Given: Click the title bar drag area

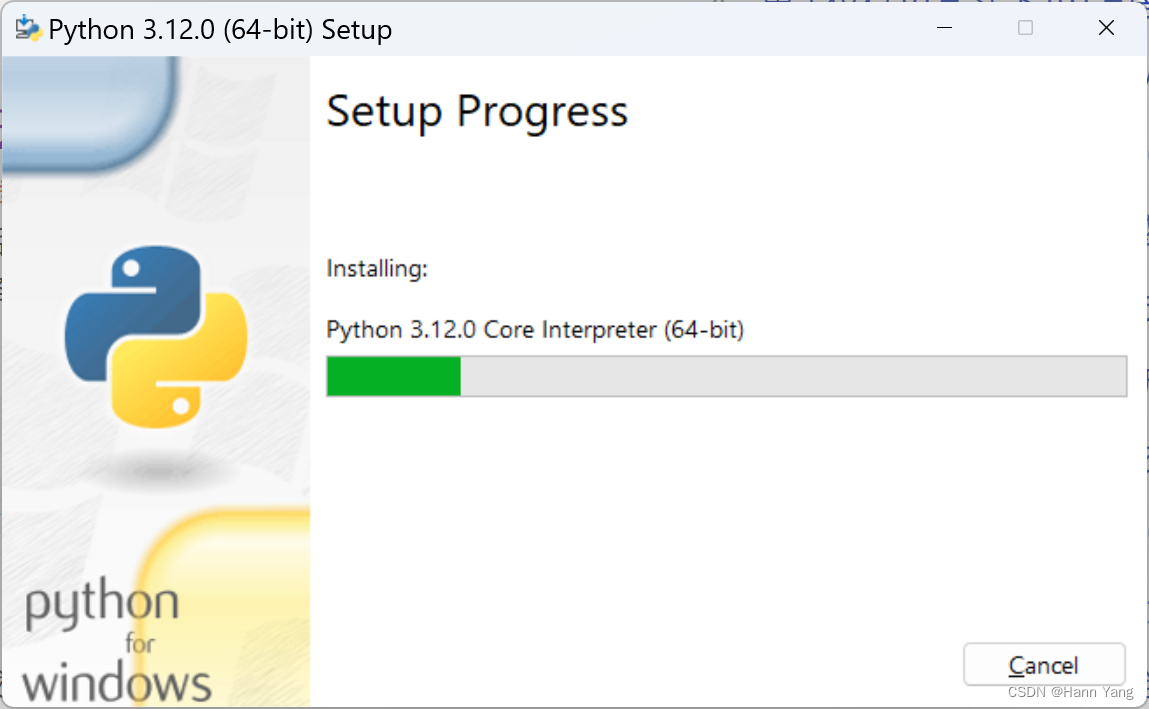Looking at the screenshot, I should (600, 28).
